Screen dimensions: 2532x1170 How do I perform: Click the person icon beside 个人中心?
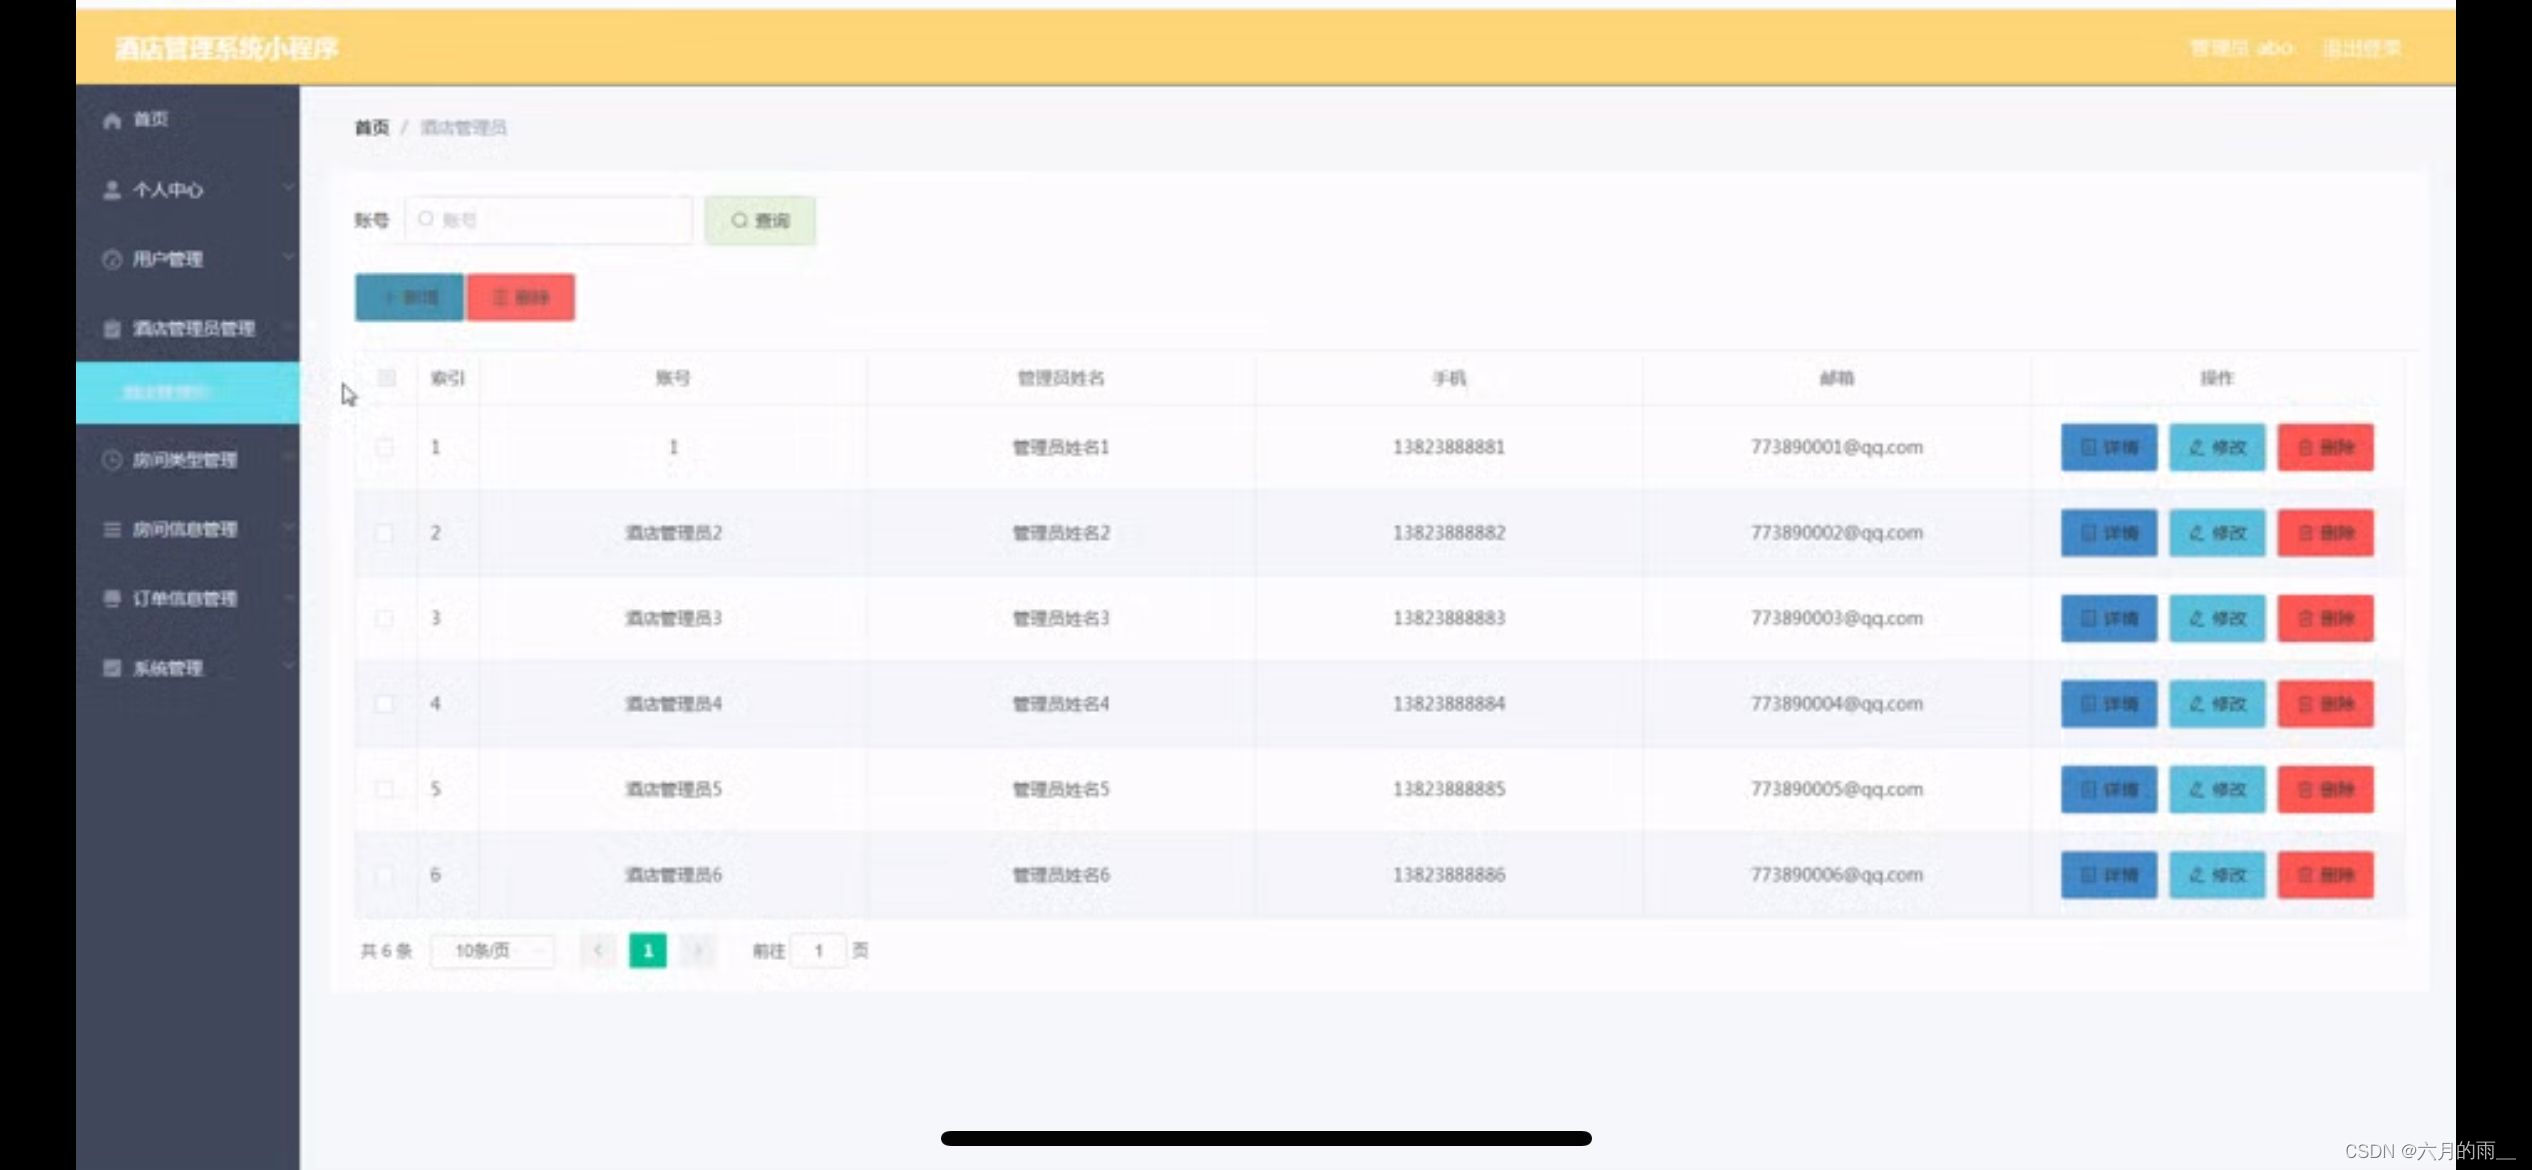[x=112, y=190]
